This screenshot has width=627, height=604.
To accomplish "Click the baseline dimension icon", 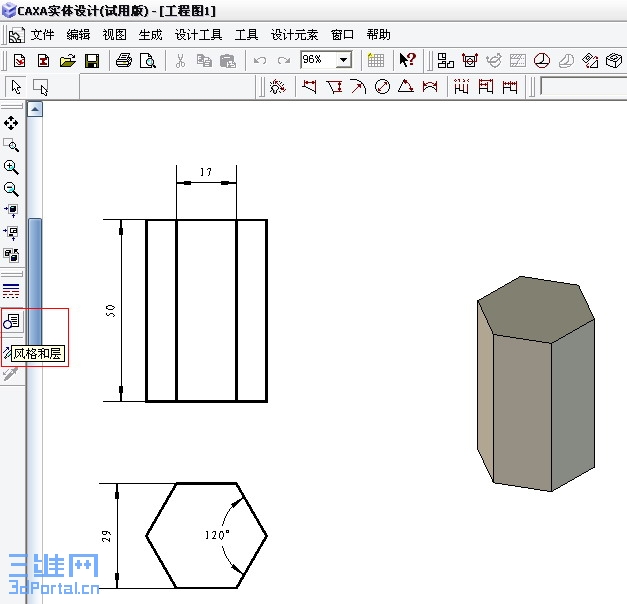I will 486,86.
